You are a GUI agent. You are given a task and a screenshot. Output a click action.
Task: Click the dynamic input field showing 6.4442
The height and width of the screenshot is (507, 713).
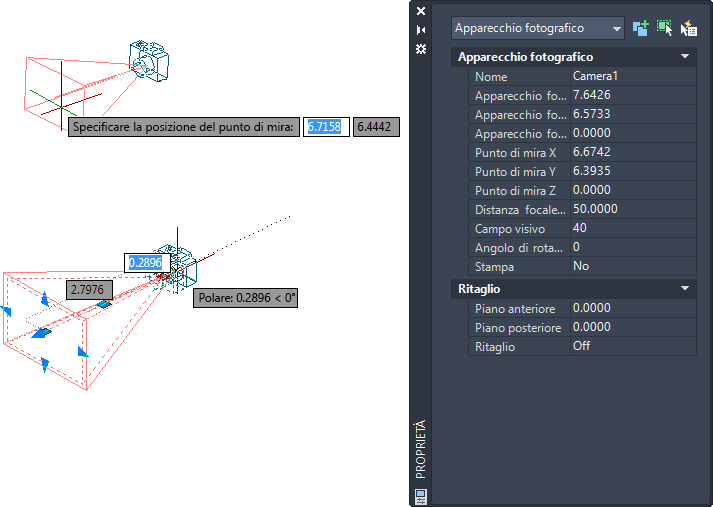[x=376, y=127]
